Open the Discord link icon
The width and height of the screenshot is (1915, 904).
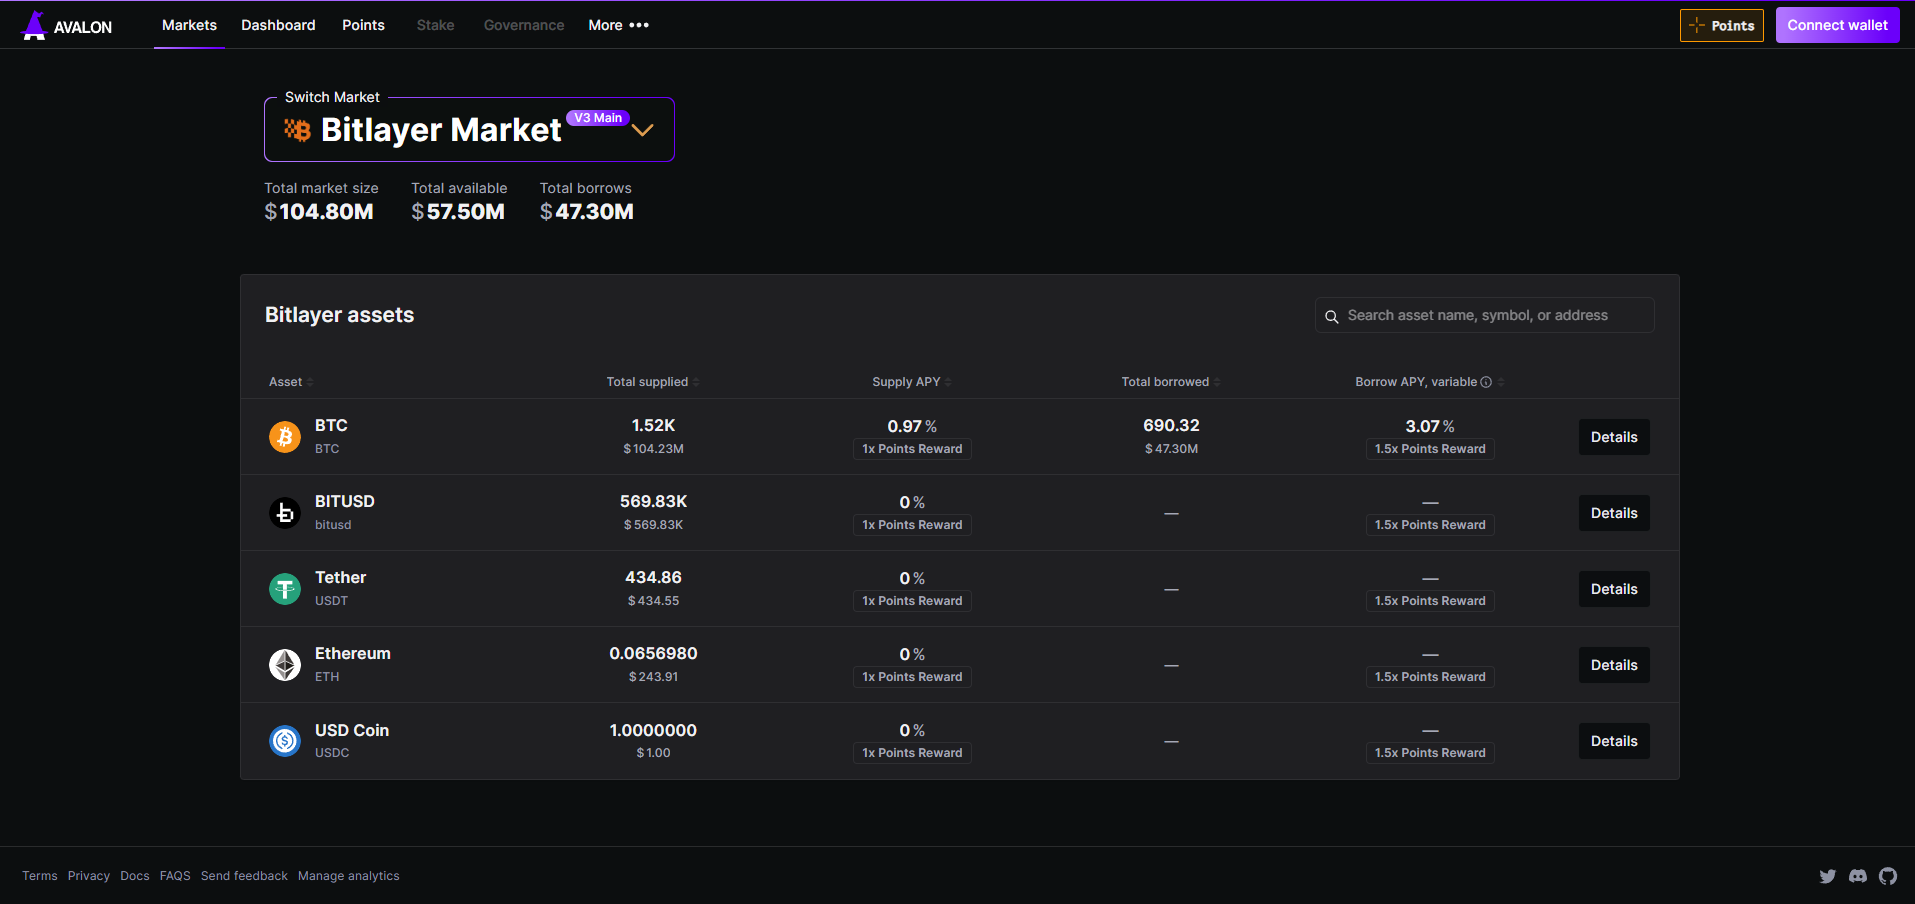tap(1858, 876)
